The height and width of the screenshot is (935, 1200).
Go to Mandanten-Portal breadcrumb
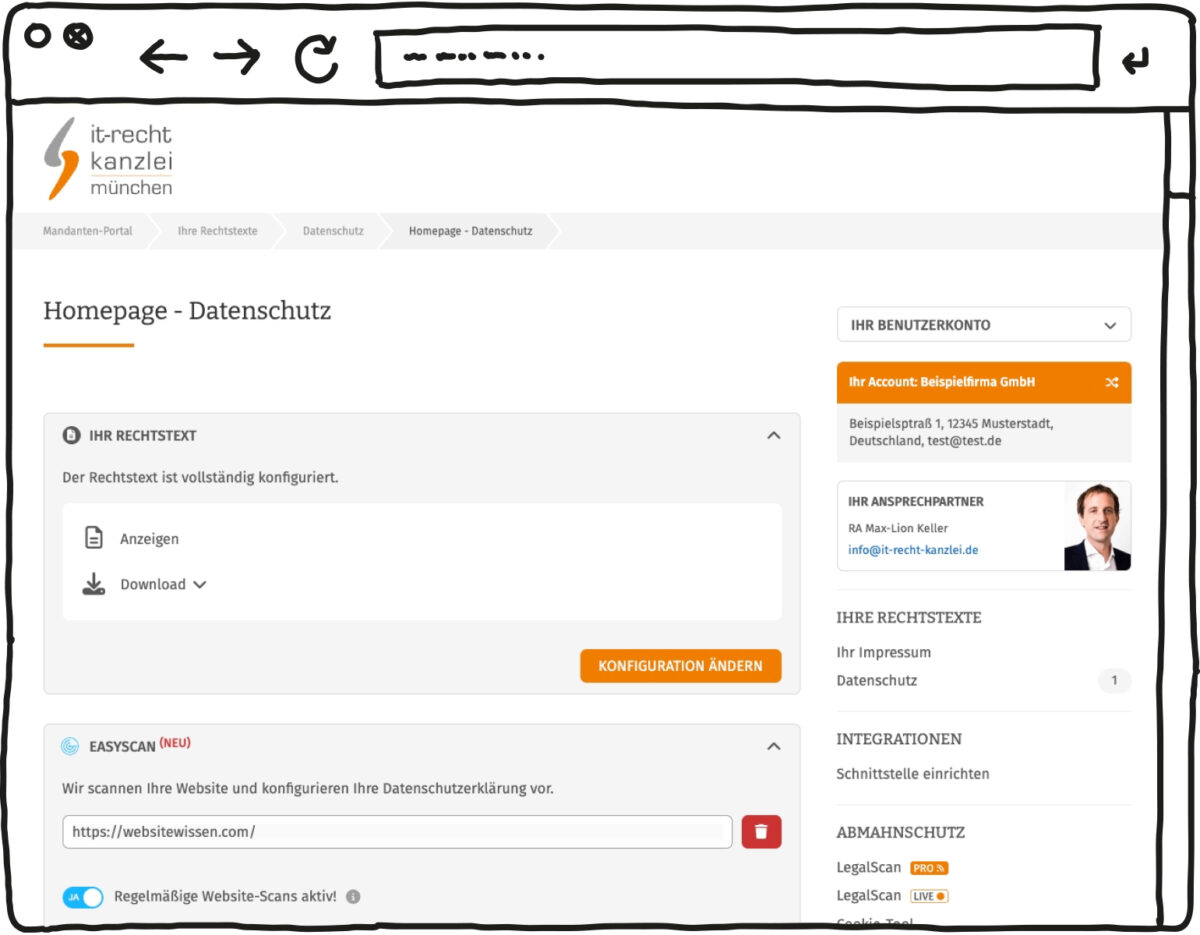coord(87,231)
